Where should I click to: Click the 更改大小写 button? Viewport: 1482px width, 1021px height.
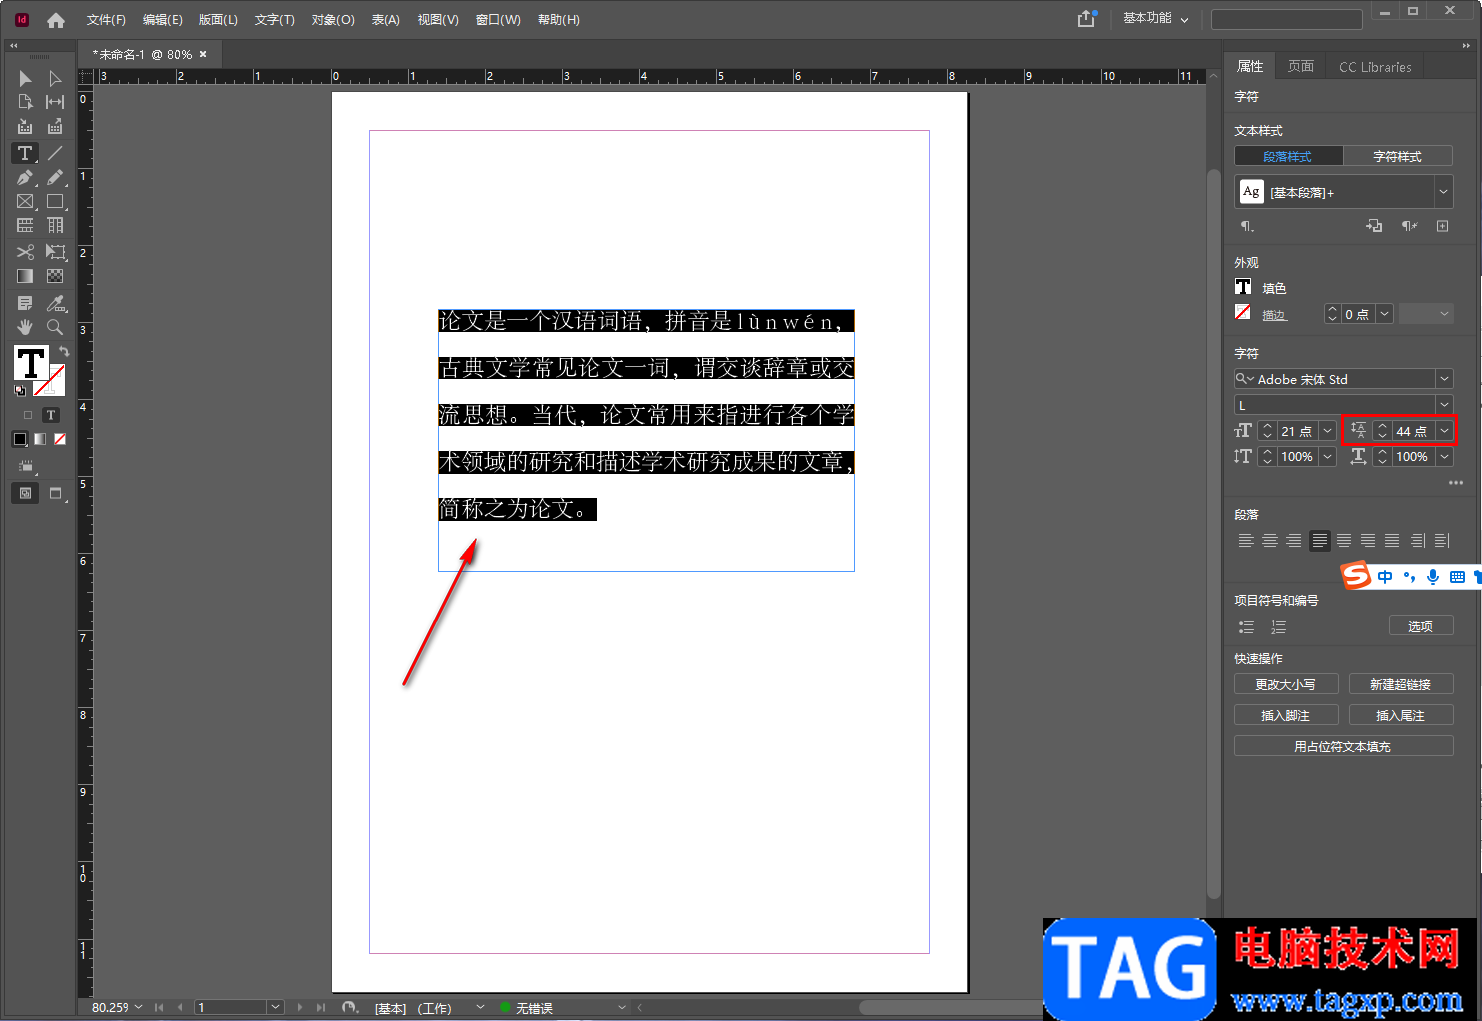tap(1286, 684)
